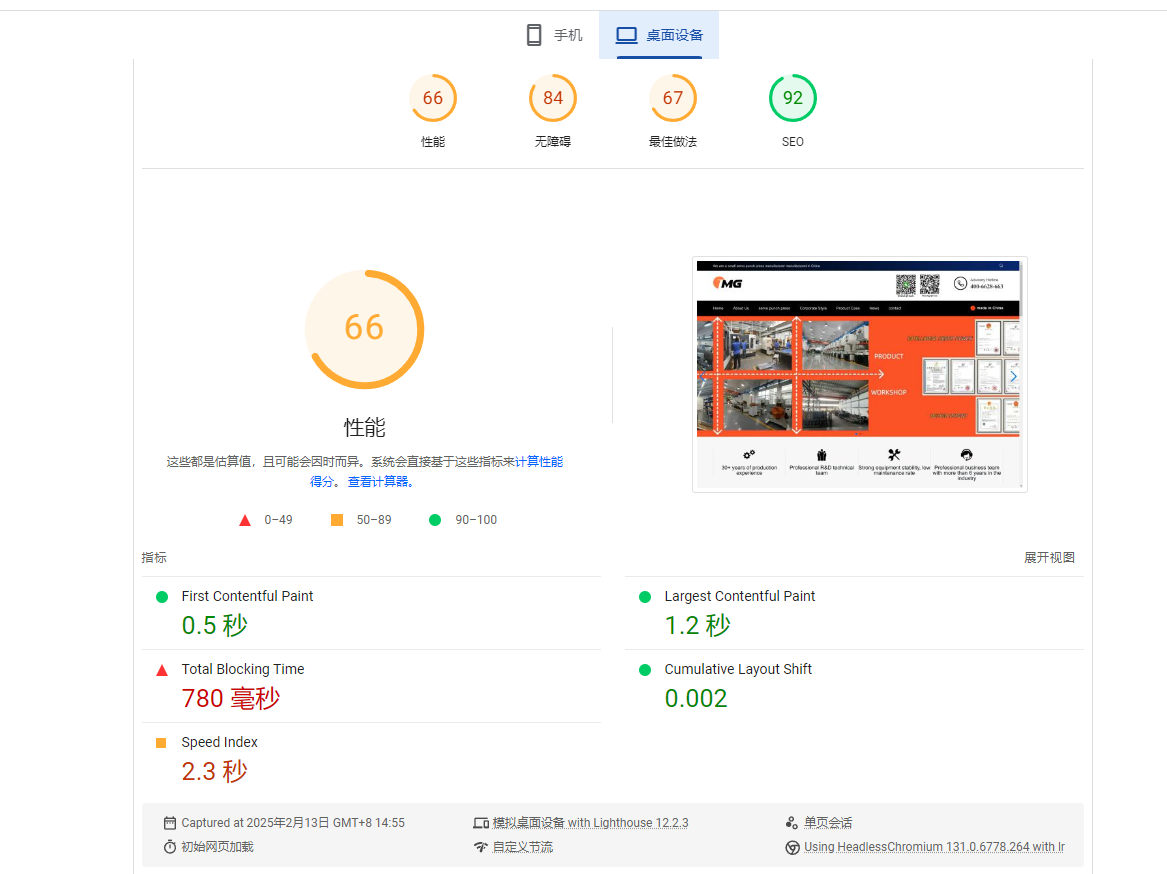Click the 0.5 秒 value
This screenshot has height=874, width=1167.
pos(214,625)
